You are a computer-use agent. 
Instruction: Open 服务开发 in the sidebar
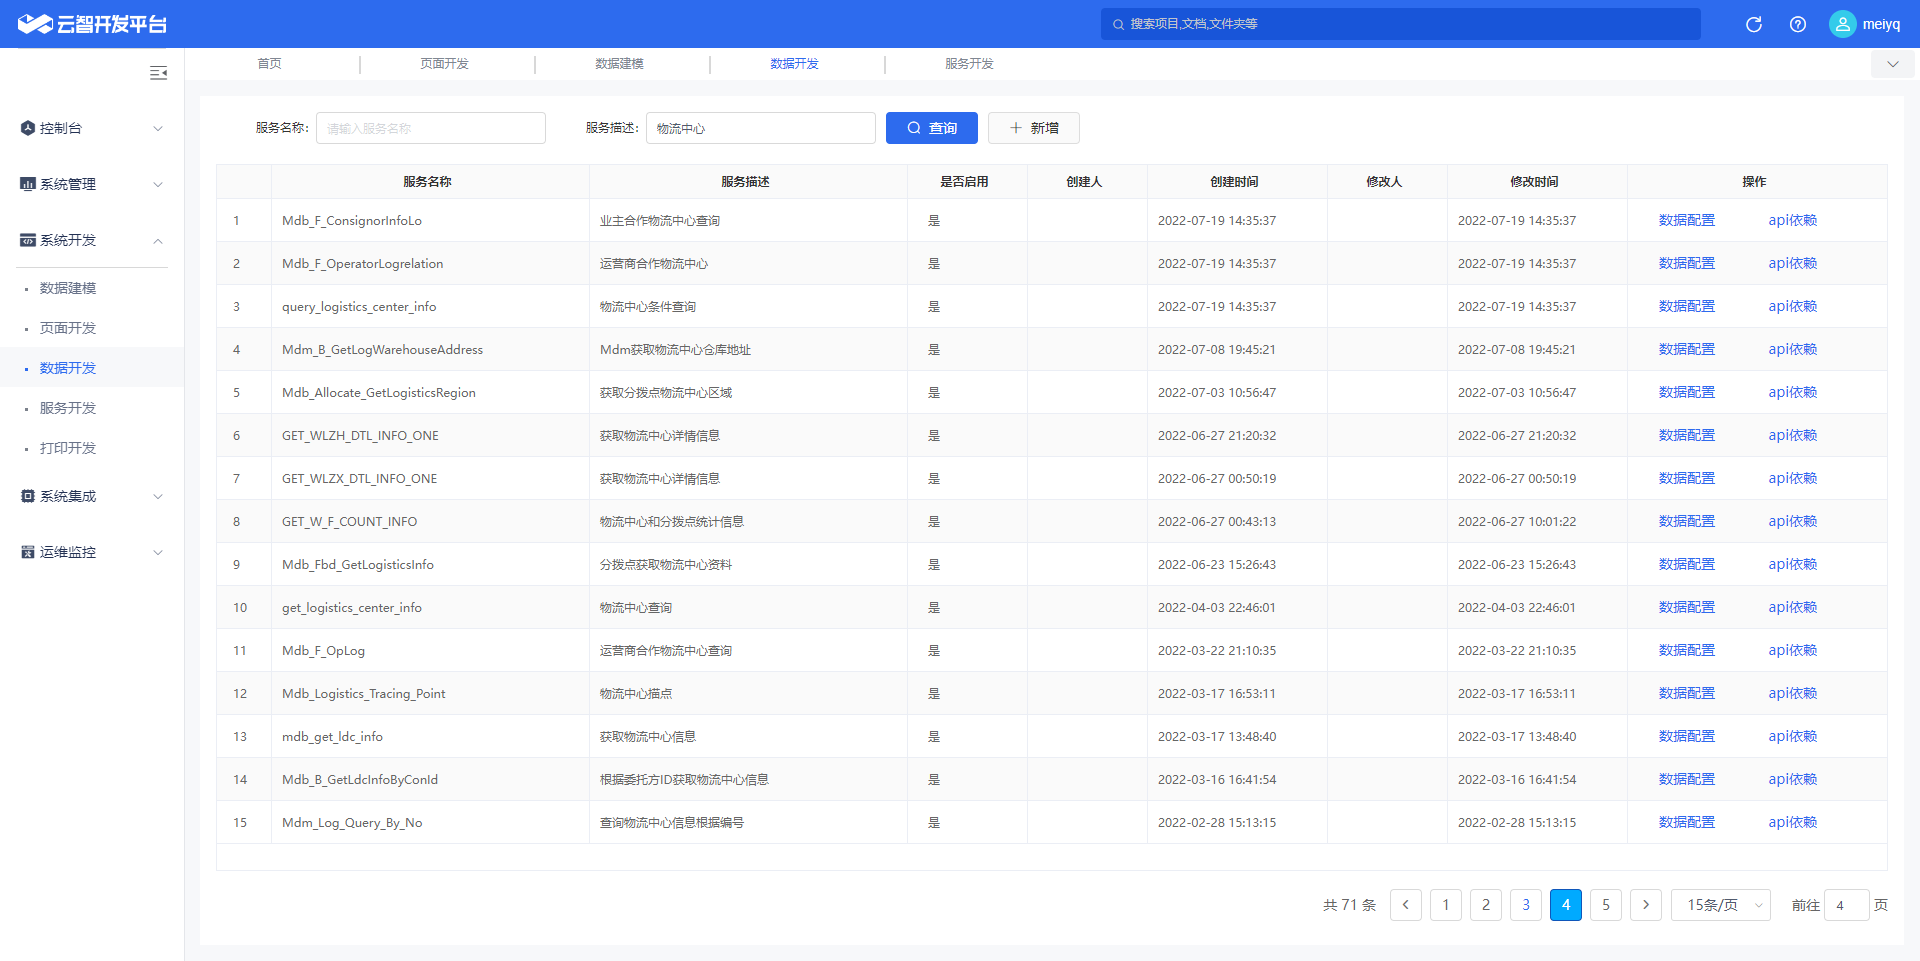(x=68, y=408)
